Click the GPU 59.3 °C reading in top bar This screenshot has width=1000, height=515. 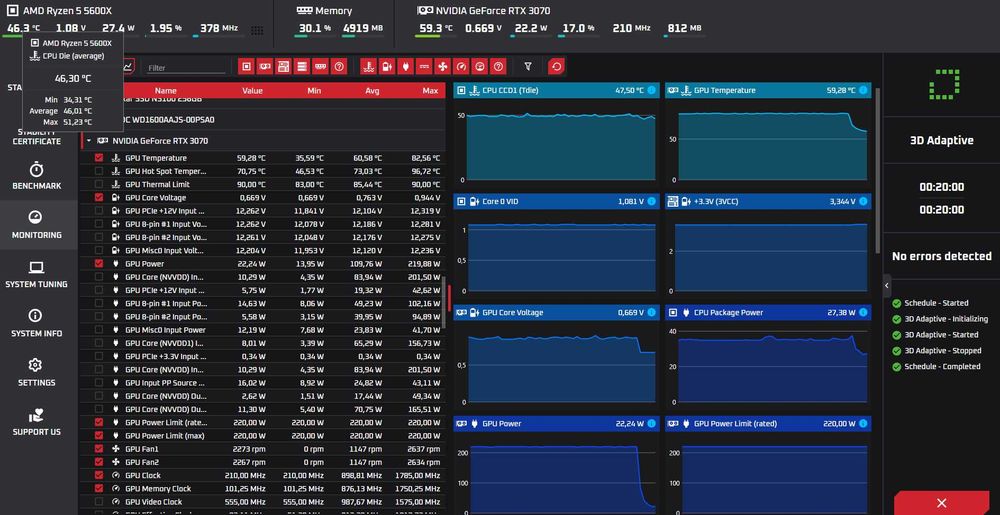click(436, 28)
